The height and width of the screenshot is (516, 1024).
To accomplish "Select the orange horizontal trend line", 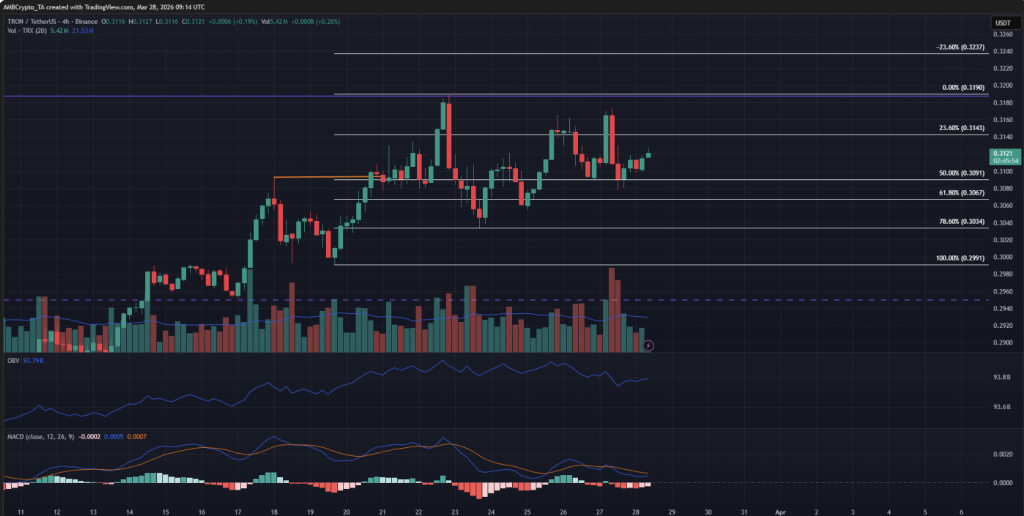I will 320,177.
